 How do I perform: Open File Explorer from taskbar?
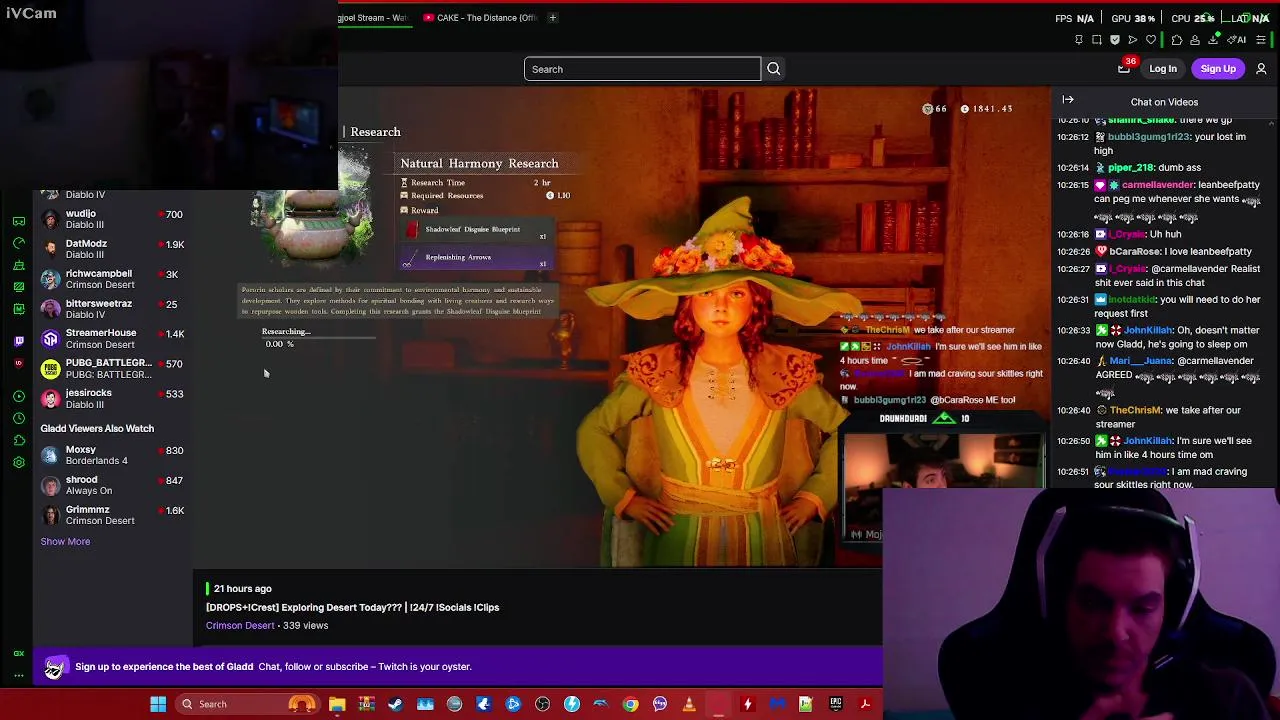pos(337,704)
